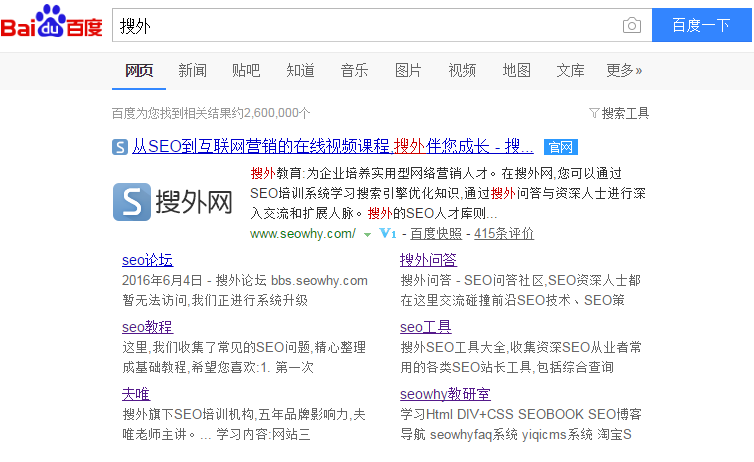
Task: Click the description line starting 搜外教育:为企业培养
Action: (436, 173)
